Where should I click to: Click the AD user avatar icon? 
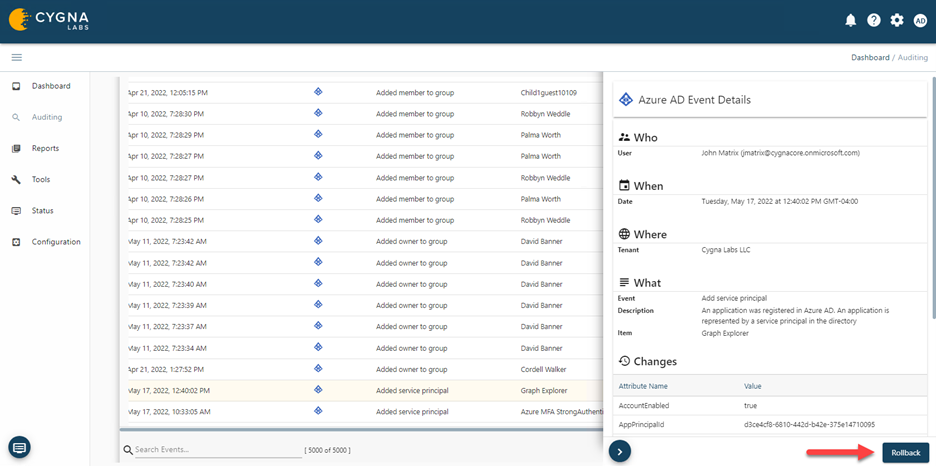click(920, 20)
